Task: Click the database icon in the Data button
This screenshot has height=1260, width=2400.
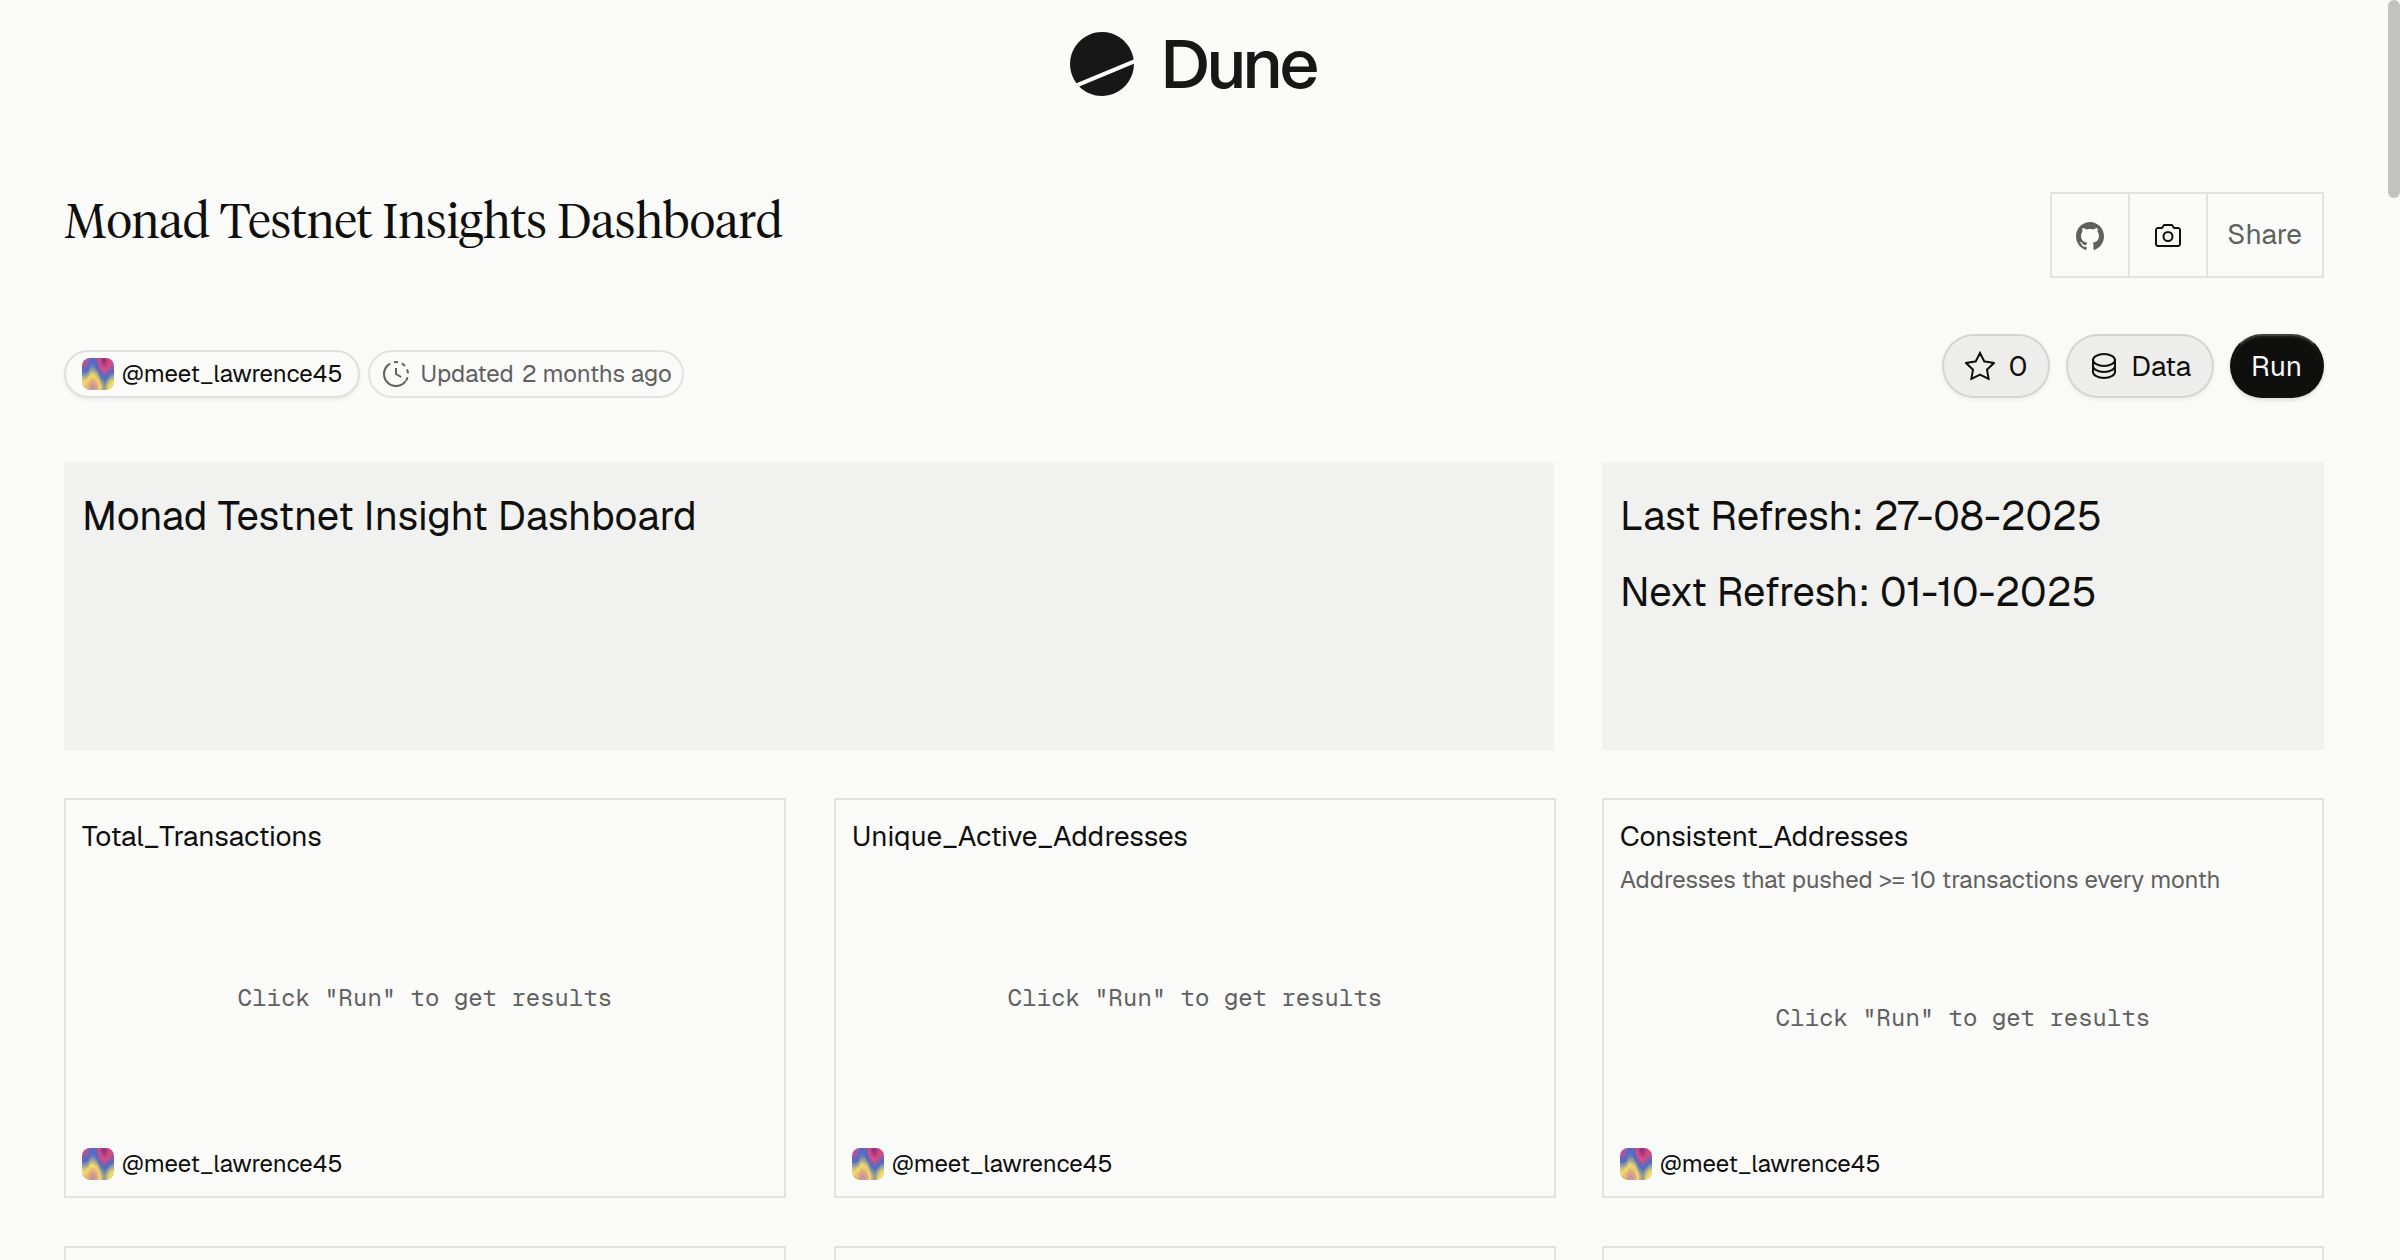Action: (2104, 367)
